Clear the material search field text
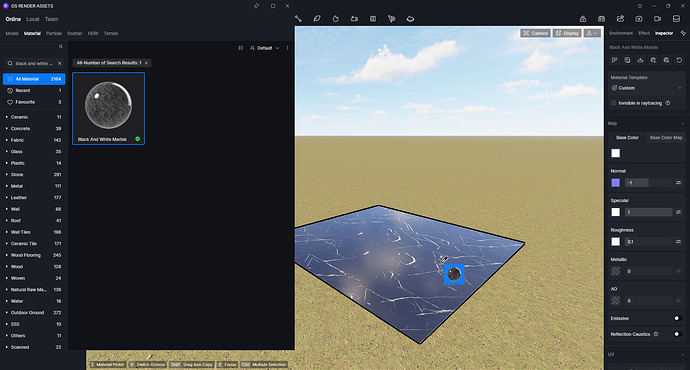The width and height of the screenshot is (690, 370). (60, 63)
